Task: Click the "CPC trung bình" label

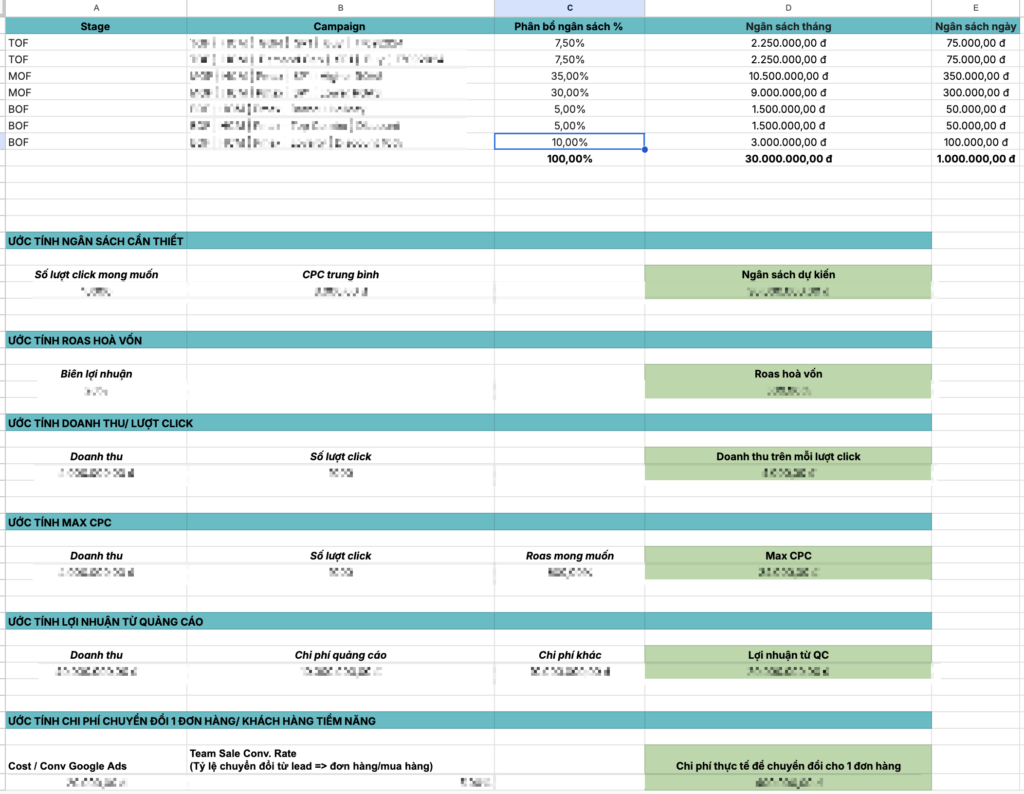Action: [x=340, y=274]
